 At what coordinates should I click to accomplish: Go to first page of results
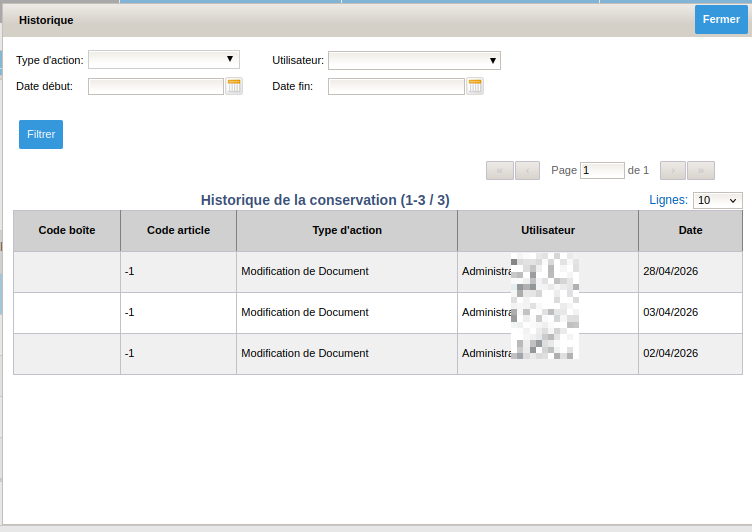[x=500, y=170]
